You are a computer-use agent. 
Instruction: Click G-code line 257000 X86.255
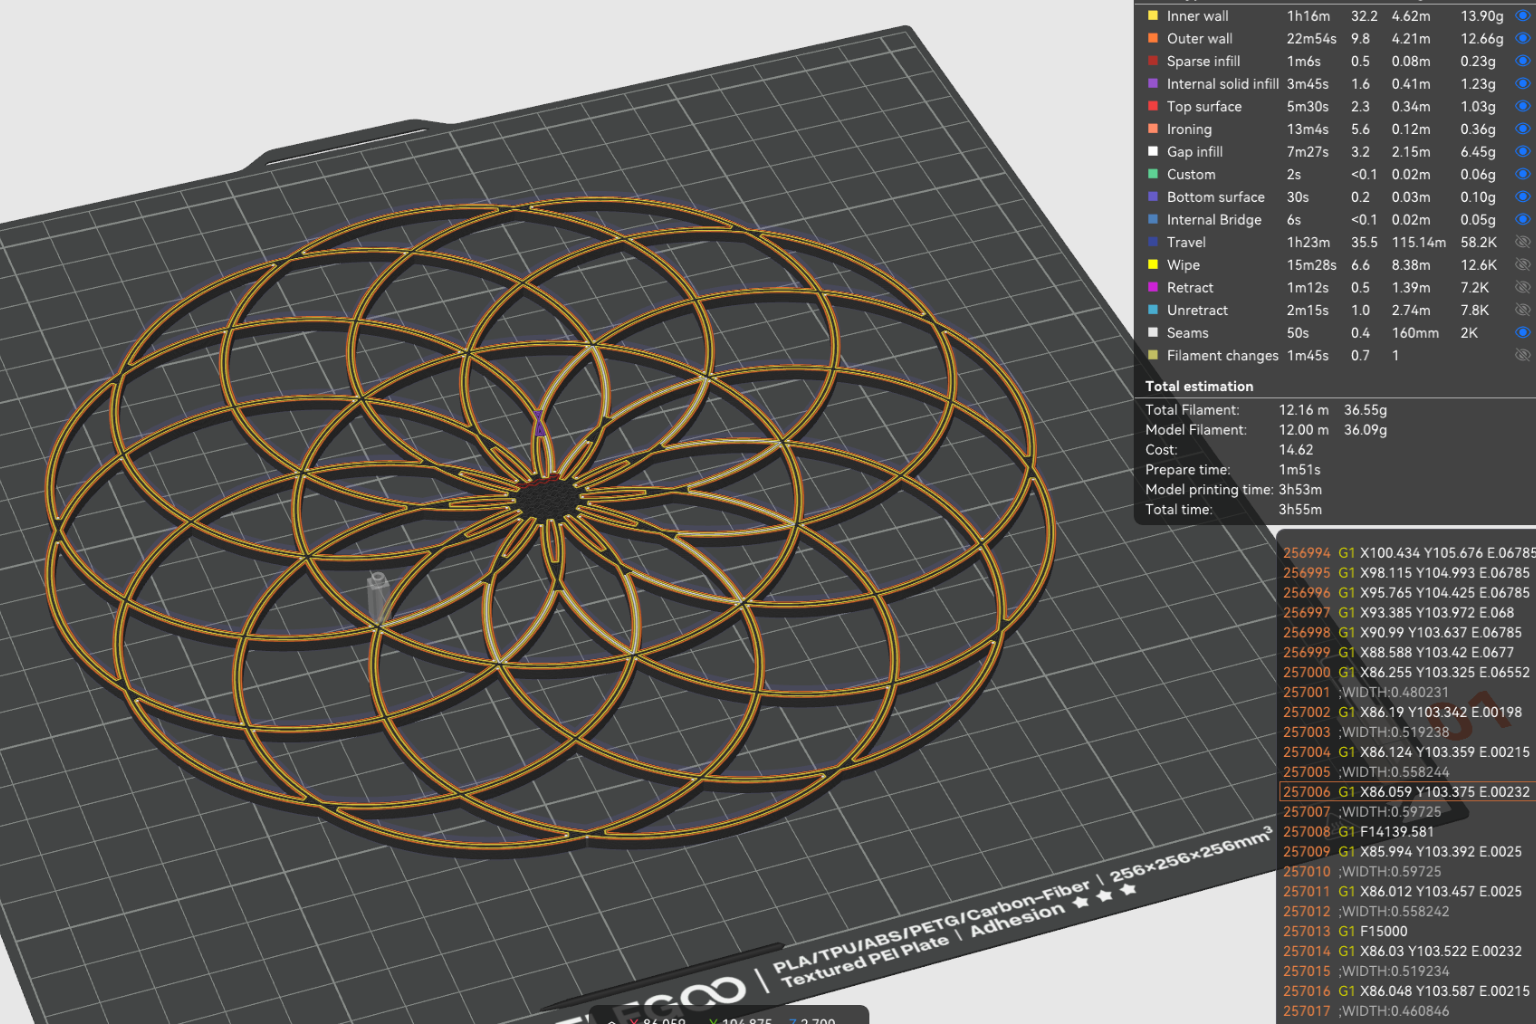tap(1407, 672)
